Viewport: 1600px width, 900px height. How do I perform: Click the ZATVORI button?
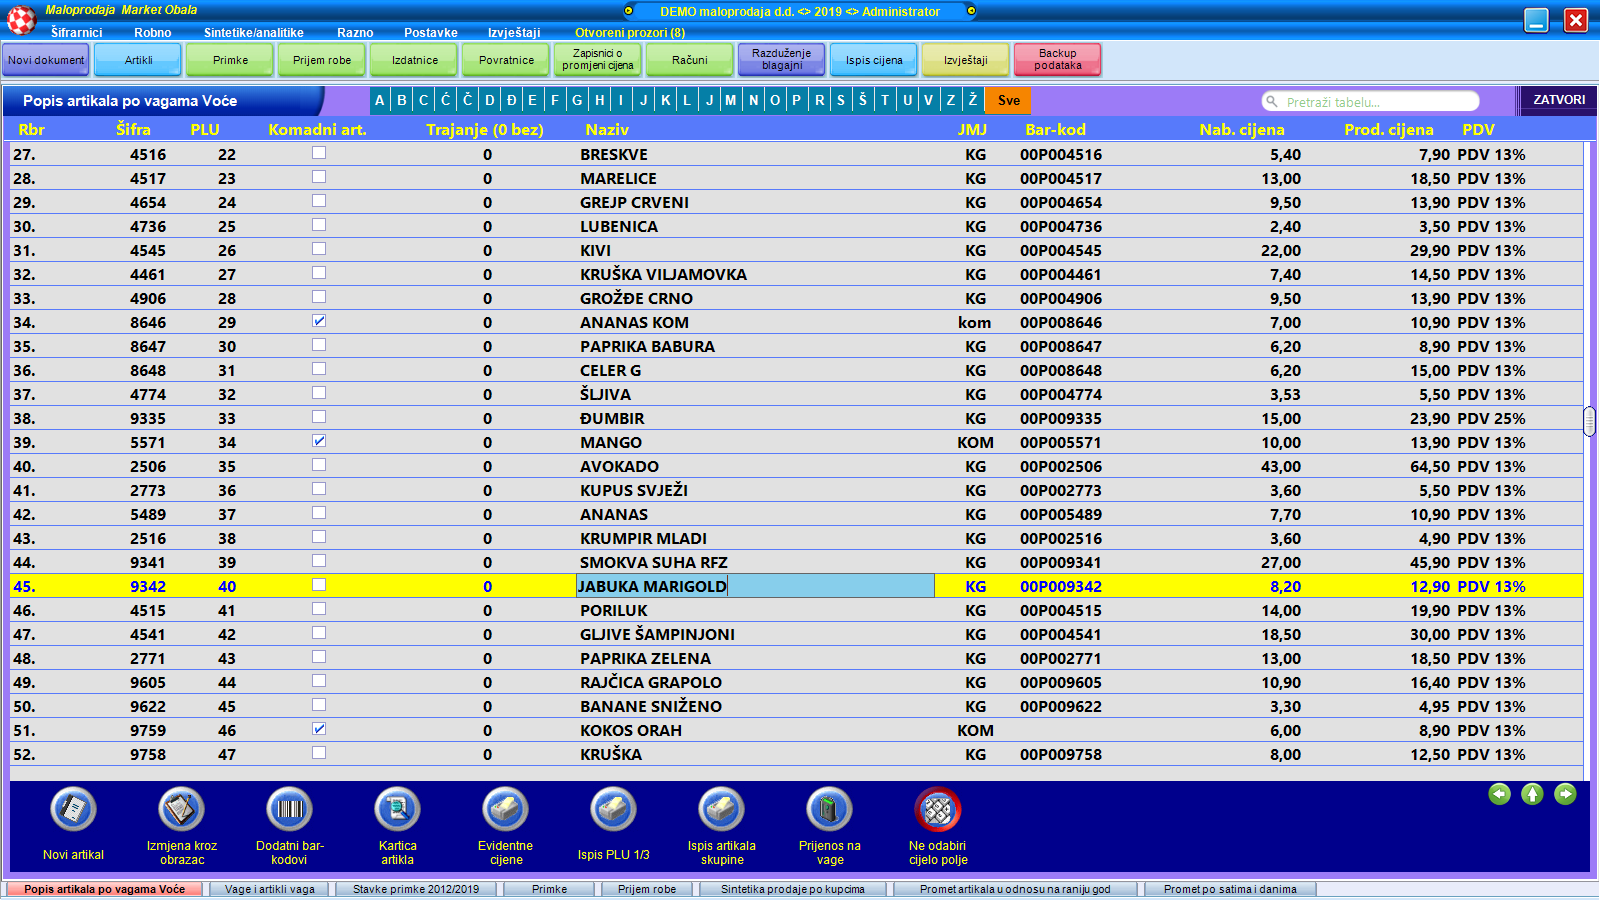(x=1558, y=100)
